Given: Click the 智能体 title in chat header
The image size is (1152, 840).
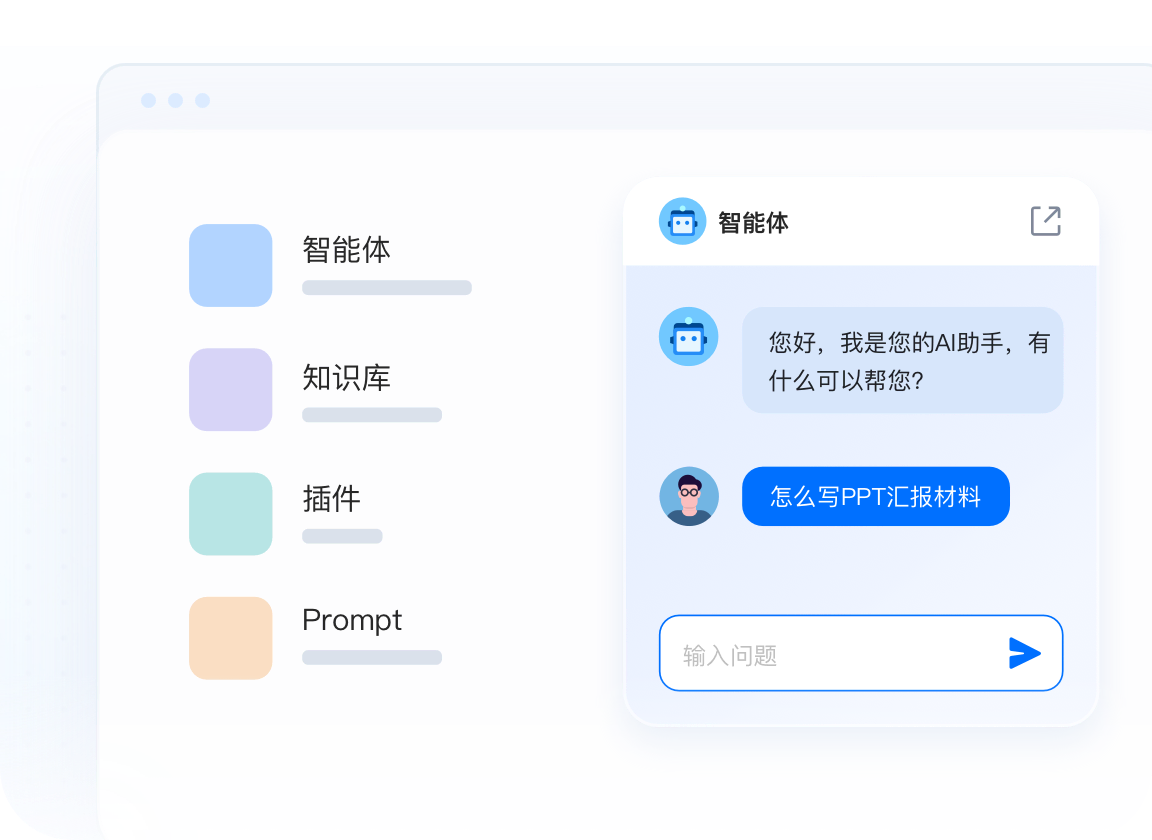Looking at the screenshot, I should [753, 222].
